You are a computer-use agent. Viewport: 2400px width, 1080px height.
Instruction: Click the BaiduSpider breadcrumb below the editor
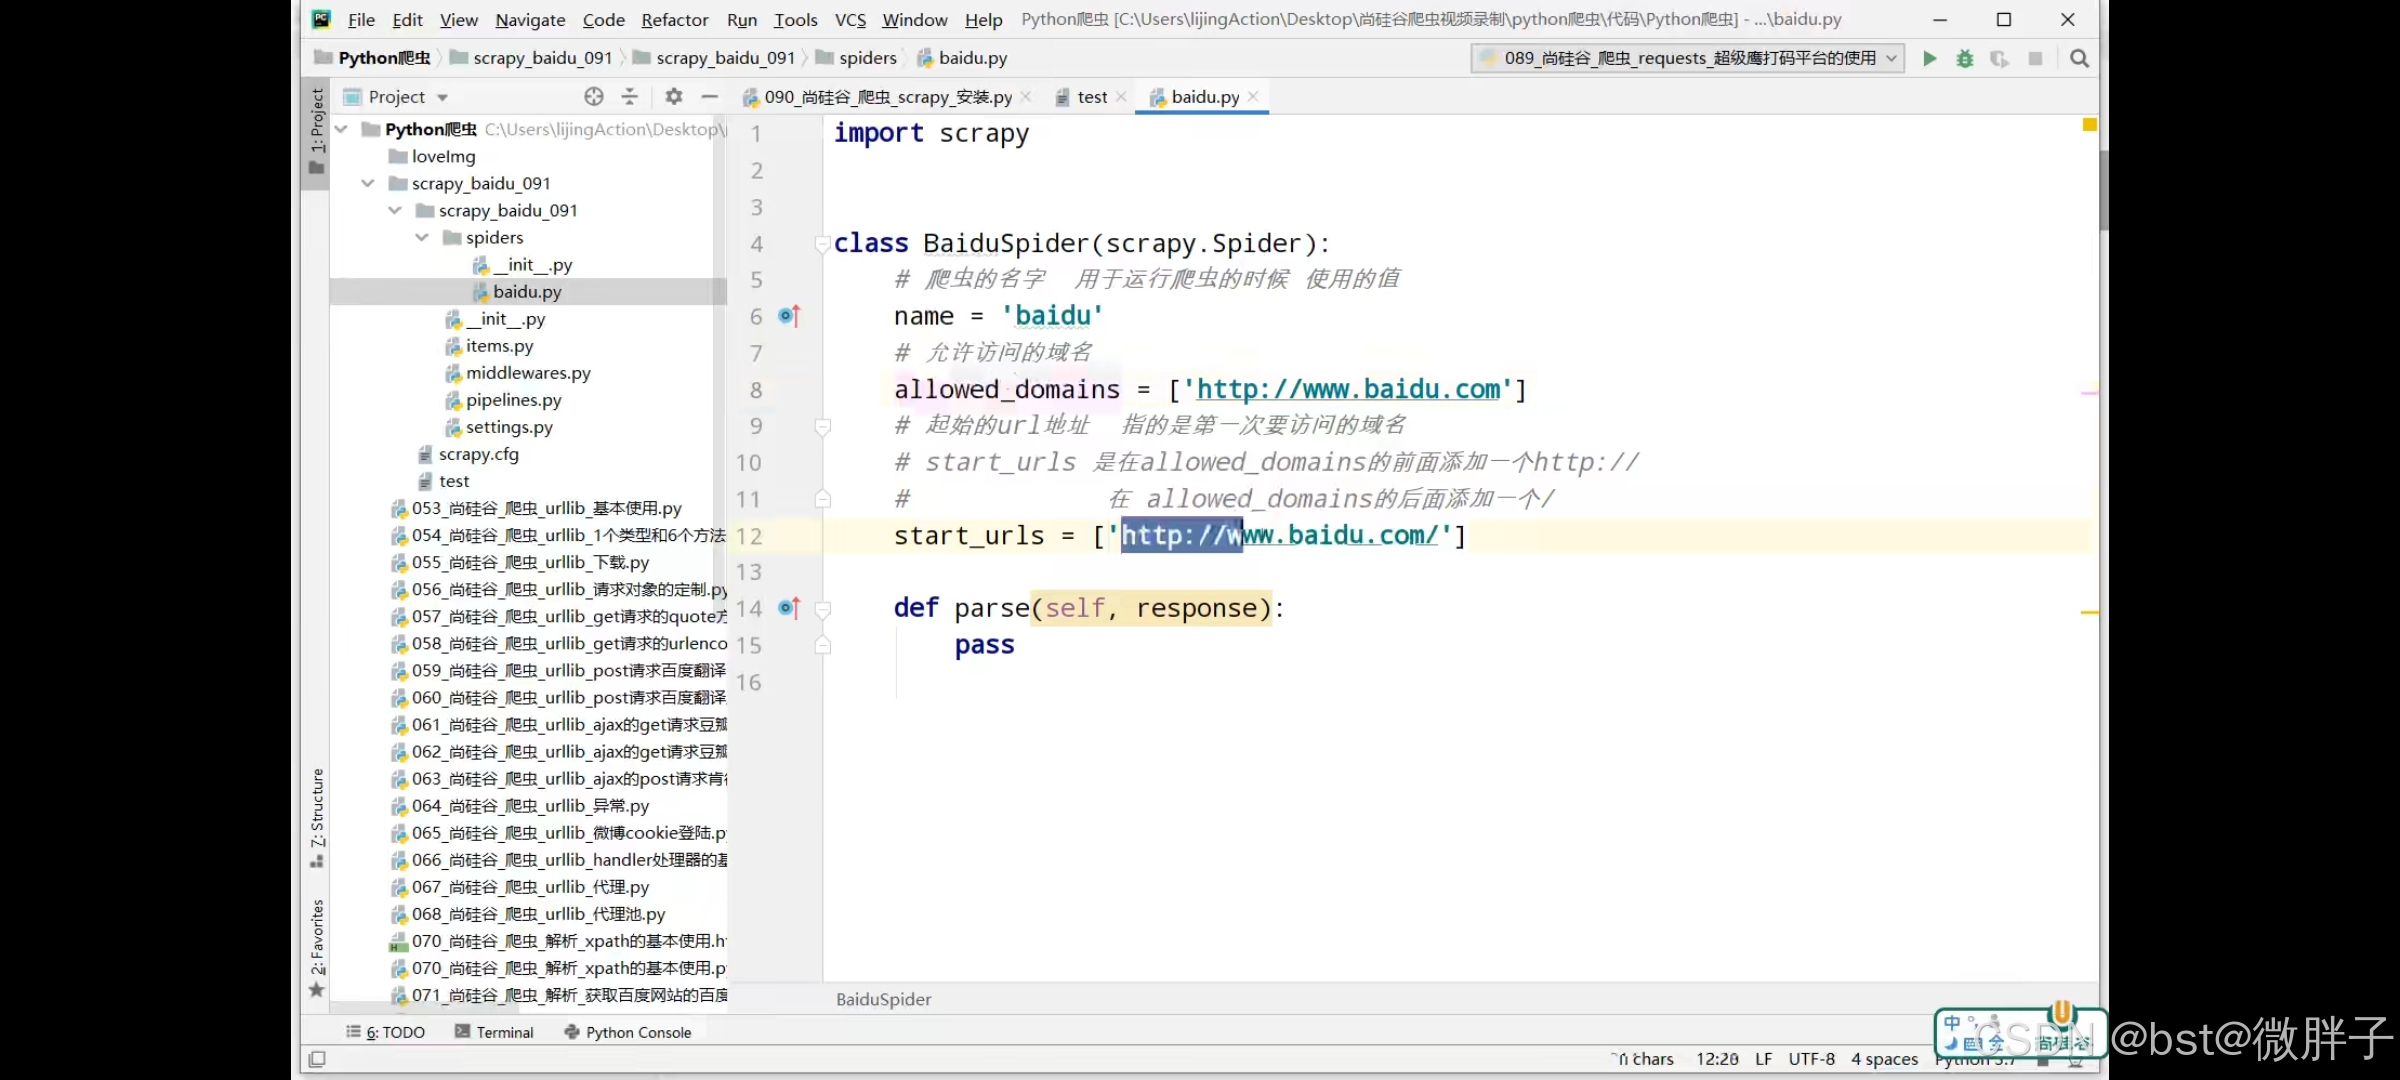tap(884, 999)
